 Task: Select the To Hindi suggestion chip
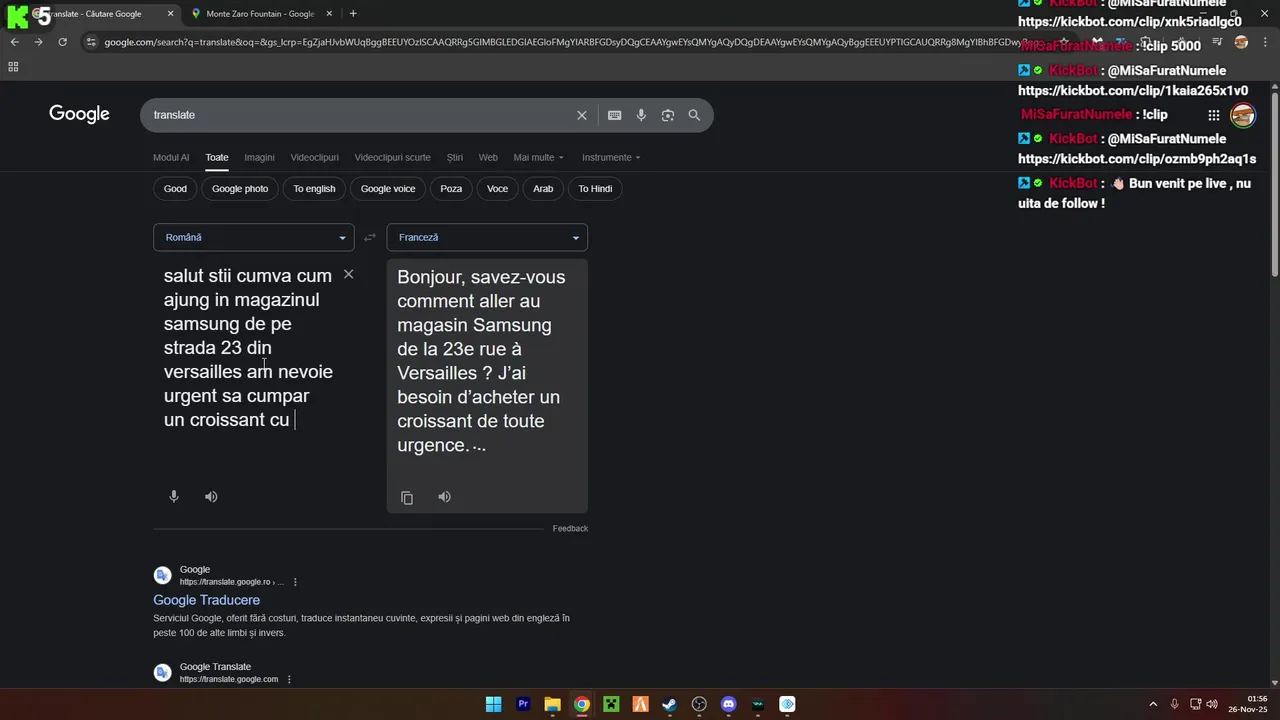[x=595, y=188]
